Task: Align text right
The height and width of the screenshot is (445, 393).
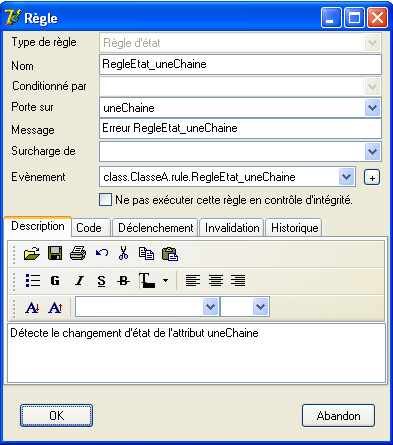Action: [x=238, y=281]
